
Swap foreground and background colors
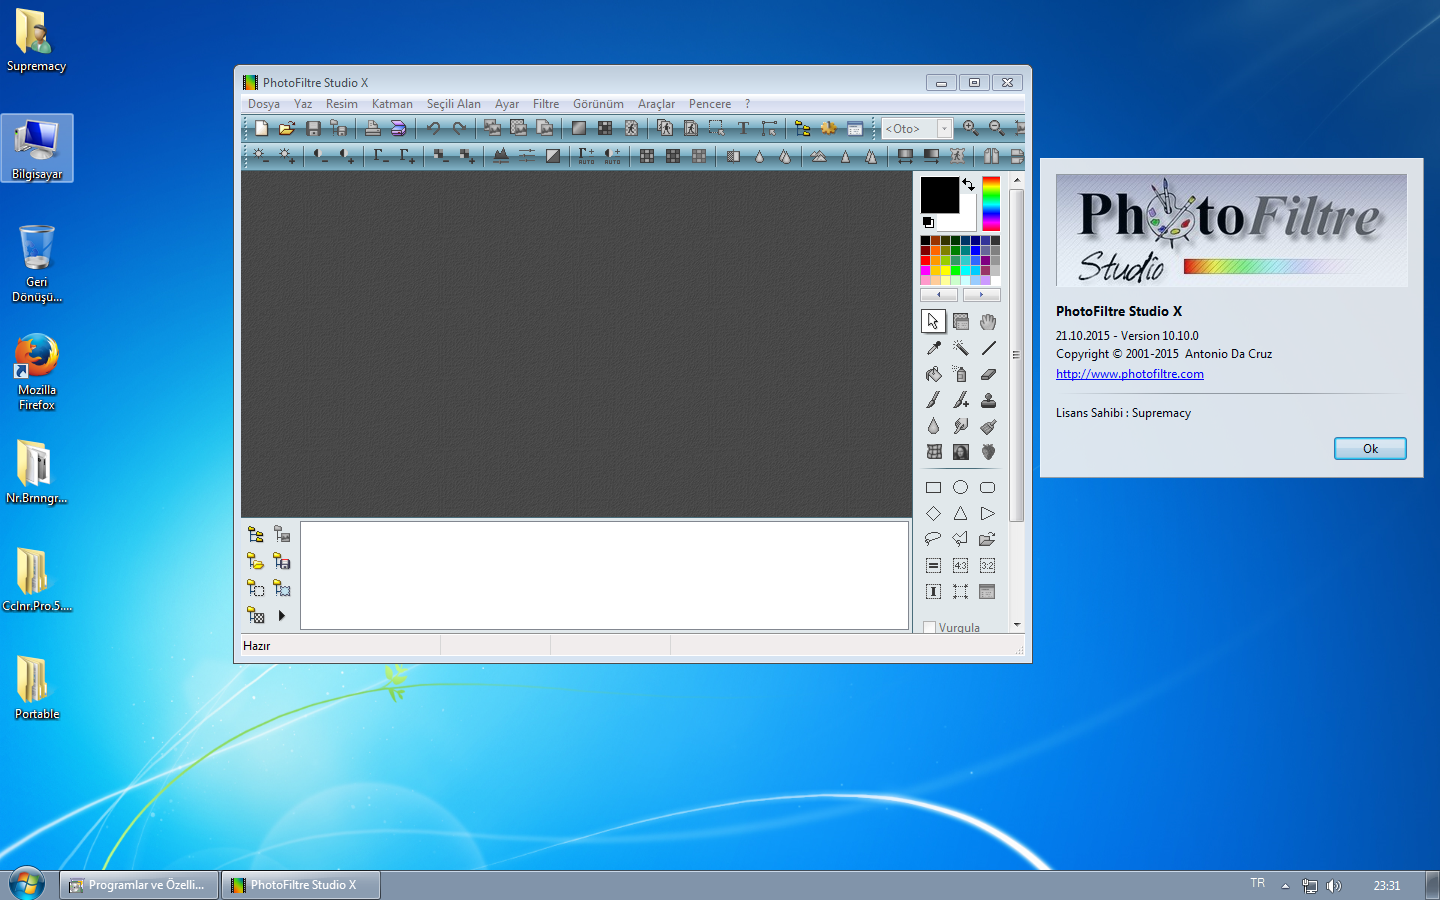(968, 185)
